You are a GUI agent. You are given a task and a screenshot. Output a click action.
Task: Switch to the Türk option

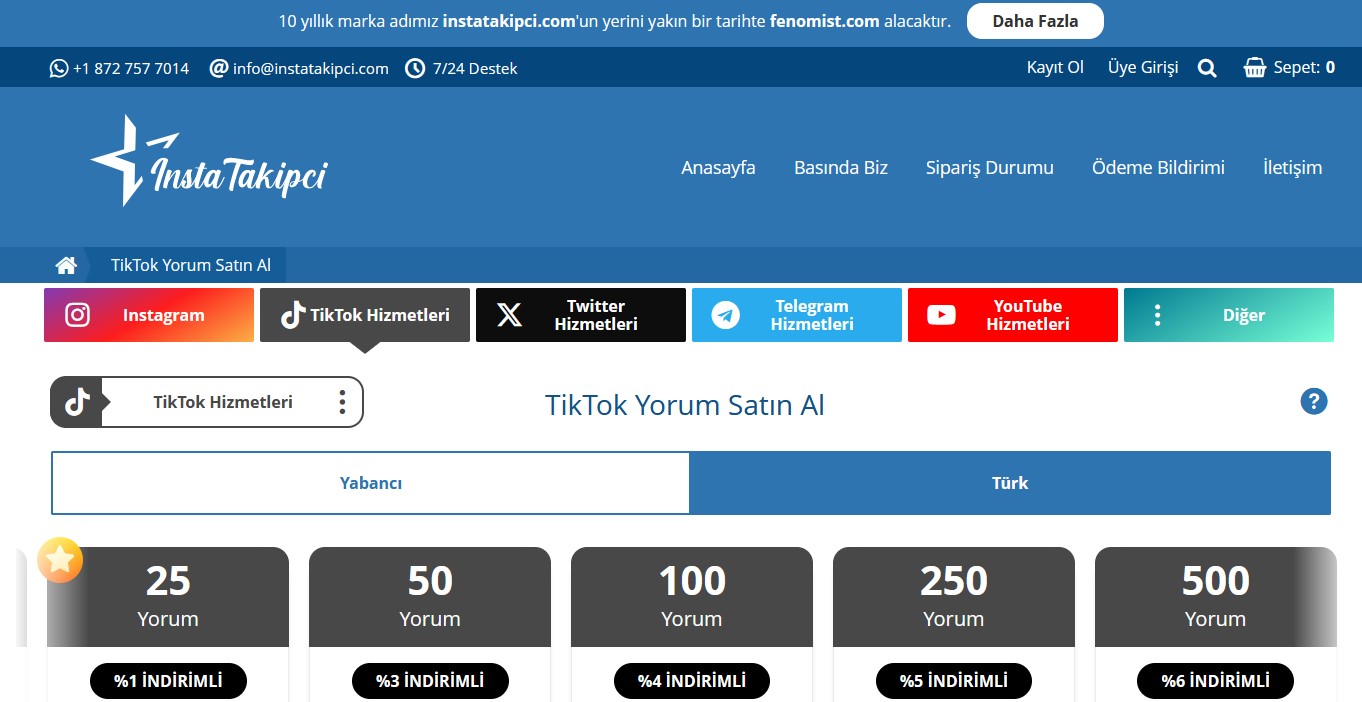(1009, 483)
